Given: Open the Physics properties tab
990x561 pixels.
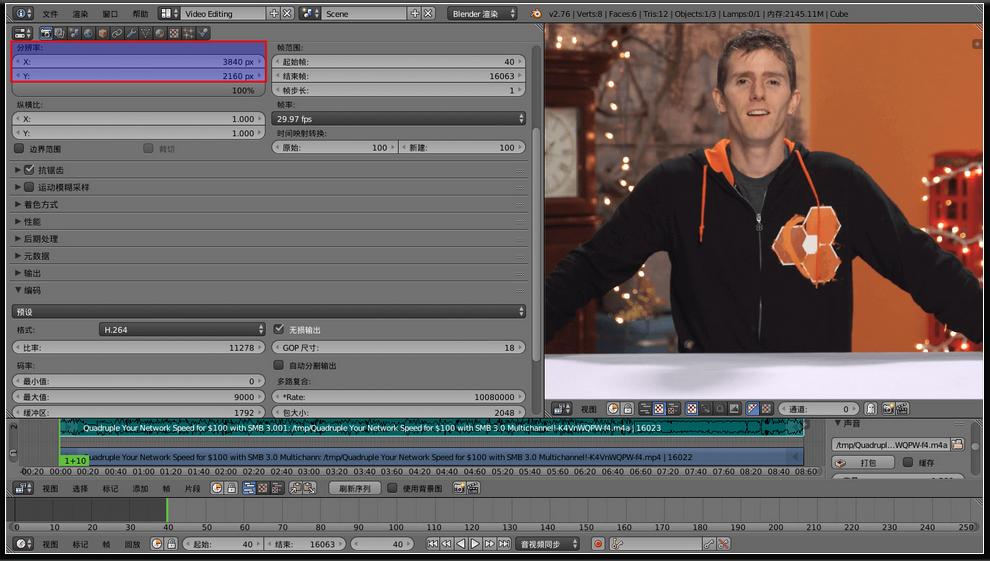Looking at the screenshot, I should coord(203,33).
